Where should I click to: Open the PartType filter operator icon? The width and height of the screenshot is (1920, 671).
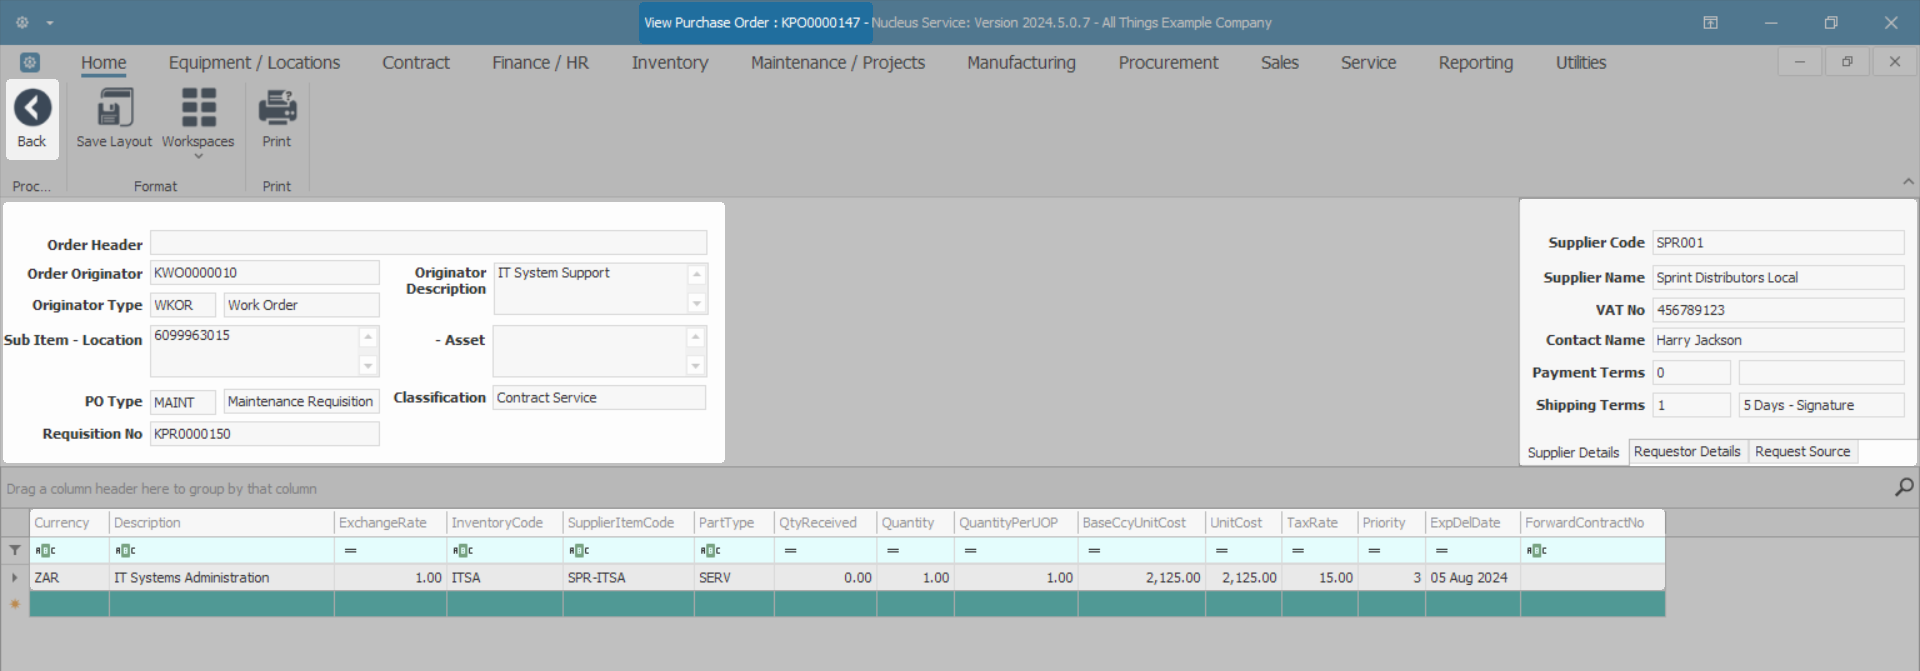tap(710, 550)
